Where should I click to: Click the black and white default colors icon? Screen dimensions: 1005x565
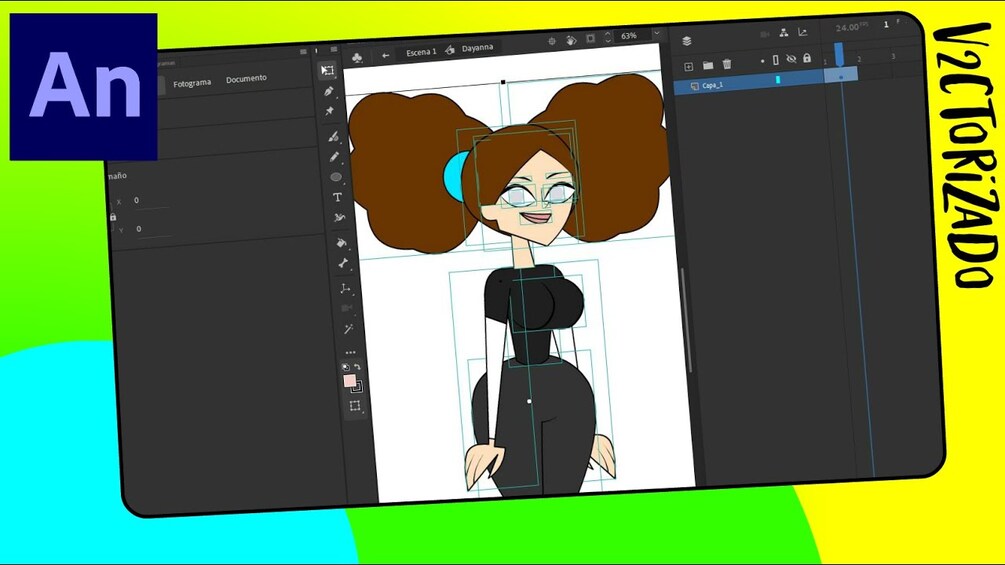click(346, 367)
